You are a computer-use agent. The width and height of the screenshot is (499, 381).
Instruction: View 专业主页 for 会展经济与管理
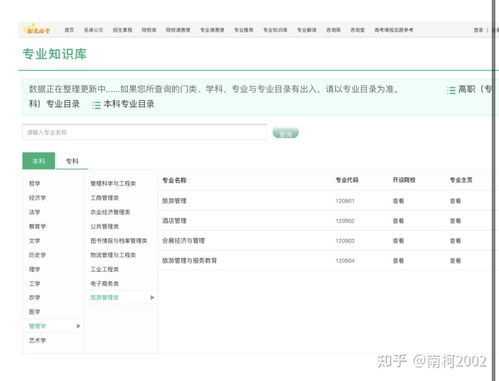[x=455, y=241]
